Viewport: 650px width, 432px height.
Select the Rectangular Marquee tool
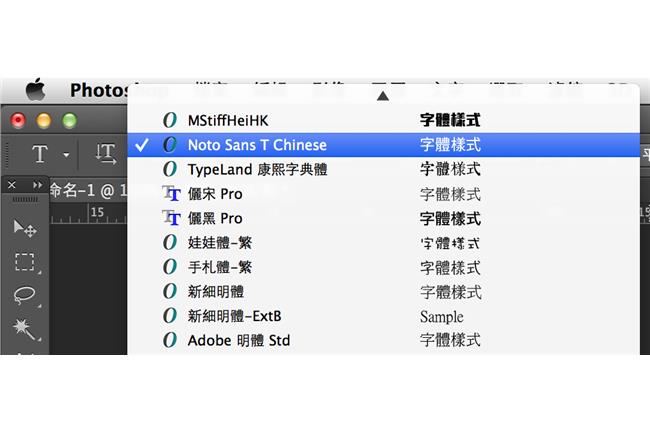25,262
